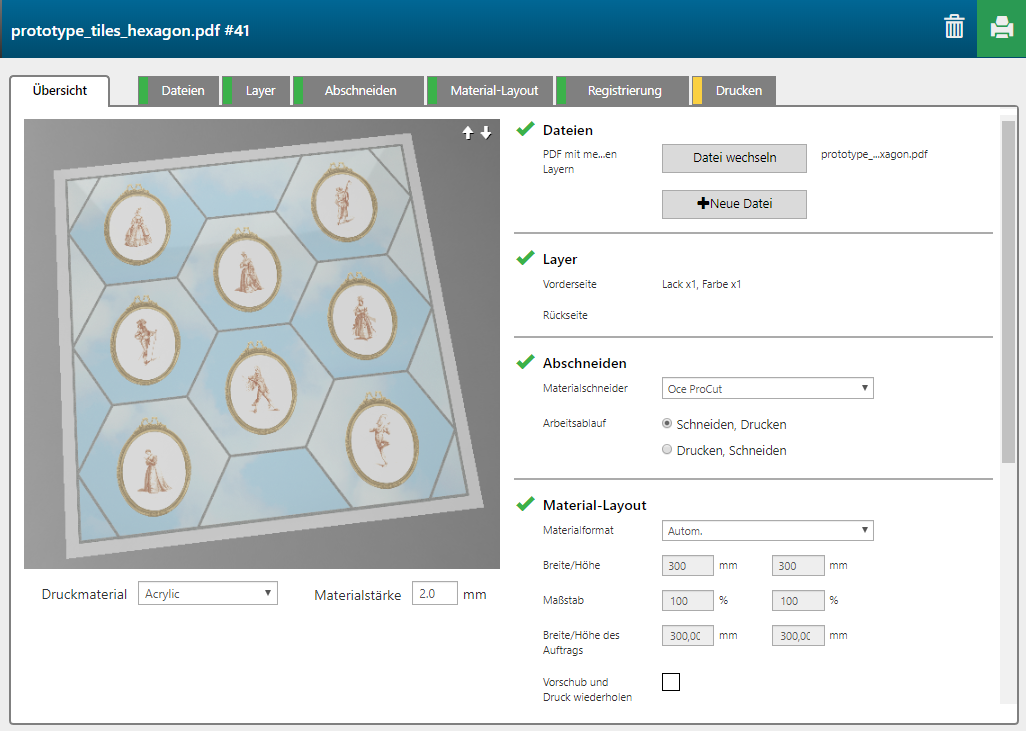
Task: Click the 'Neue Datei' button
Action: (x=734, y=204)
